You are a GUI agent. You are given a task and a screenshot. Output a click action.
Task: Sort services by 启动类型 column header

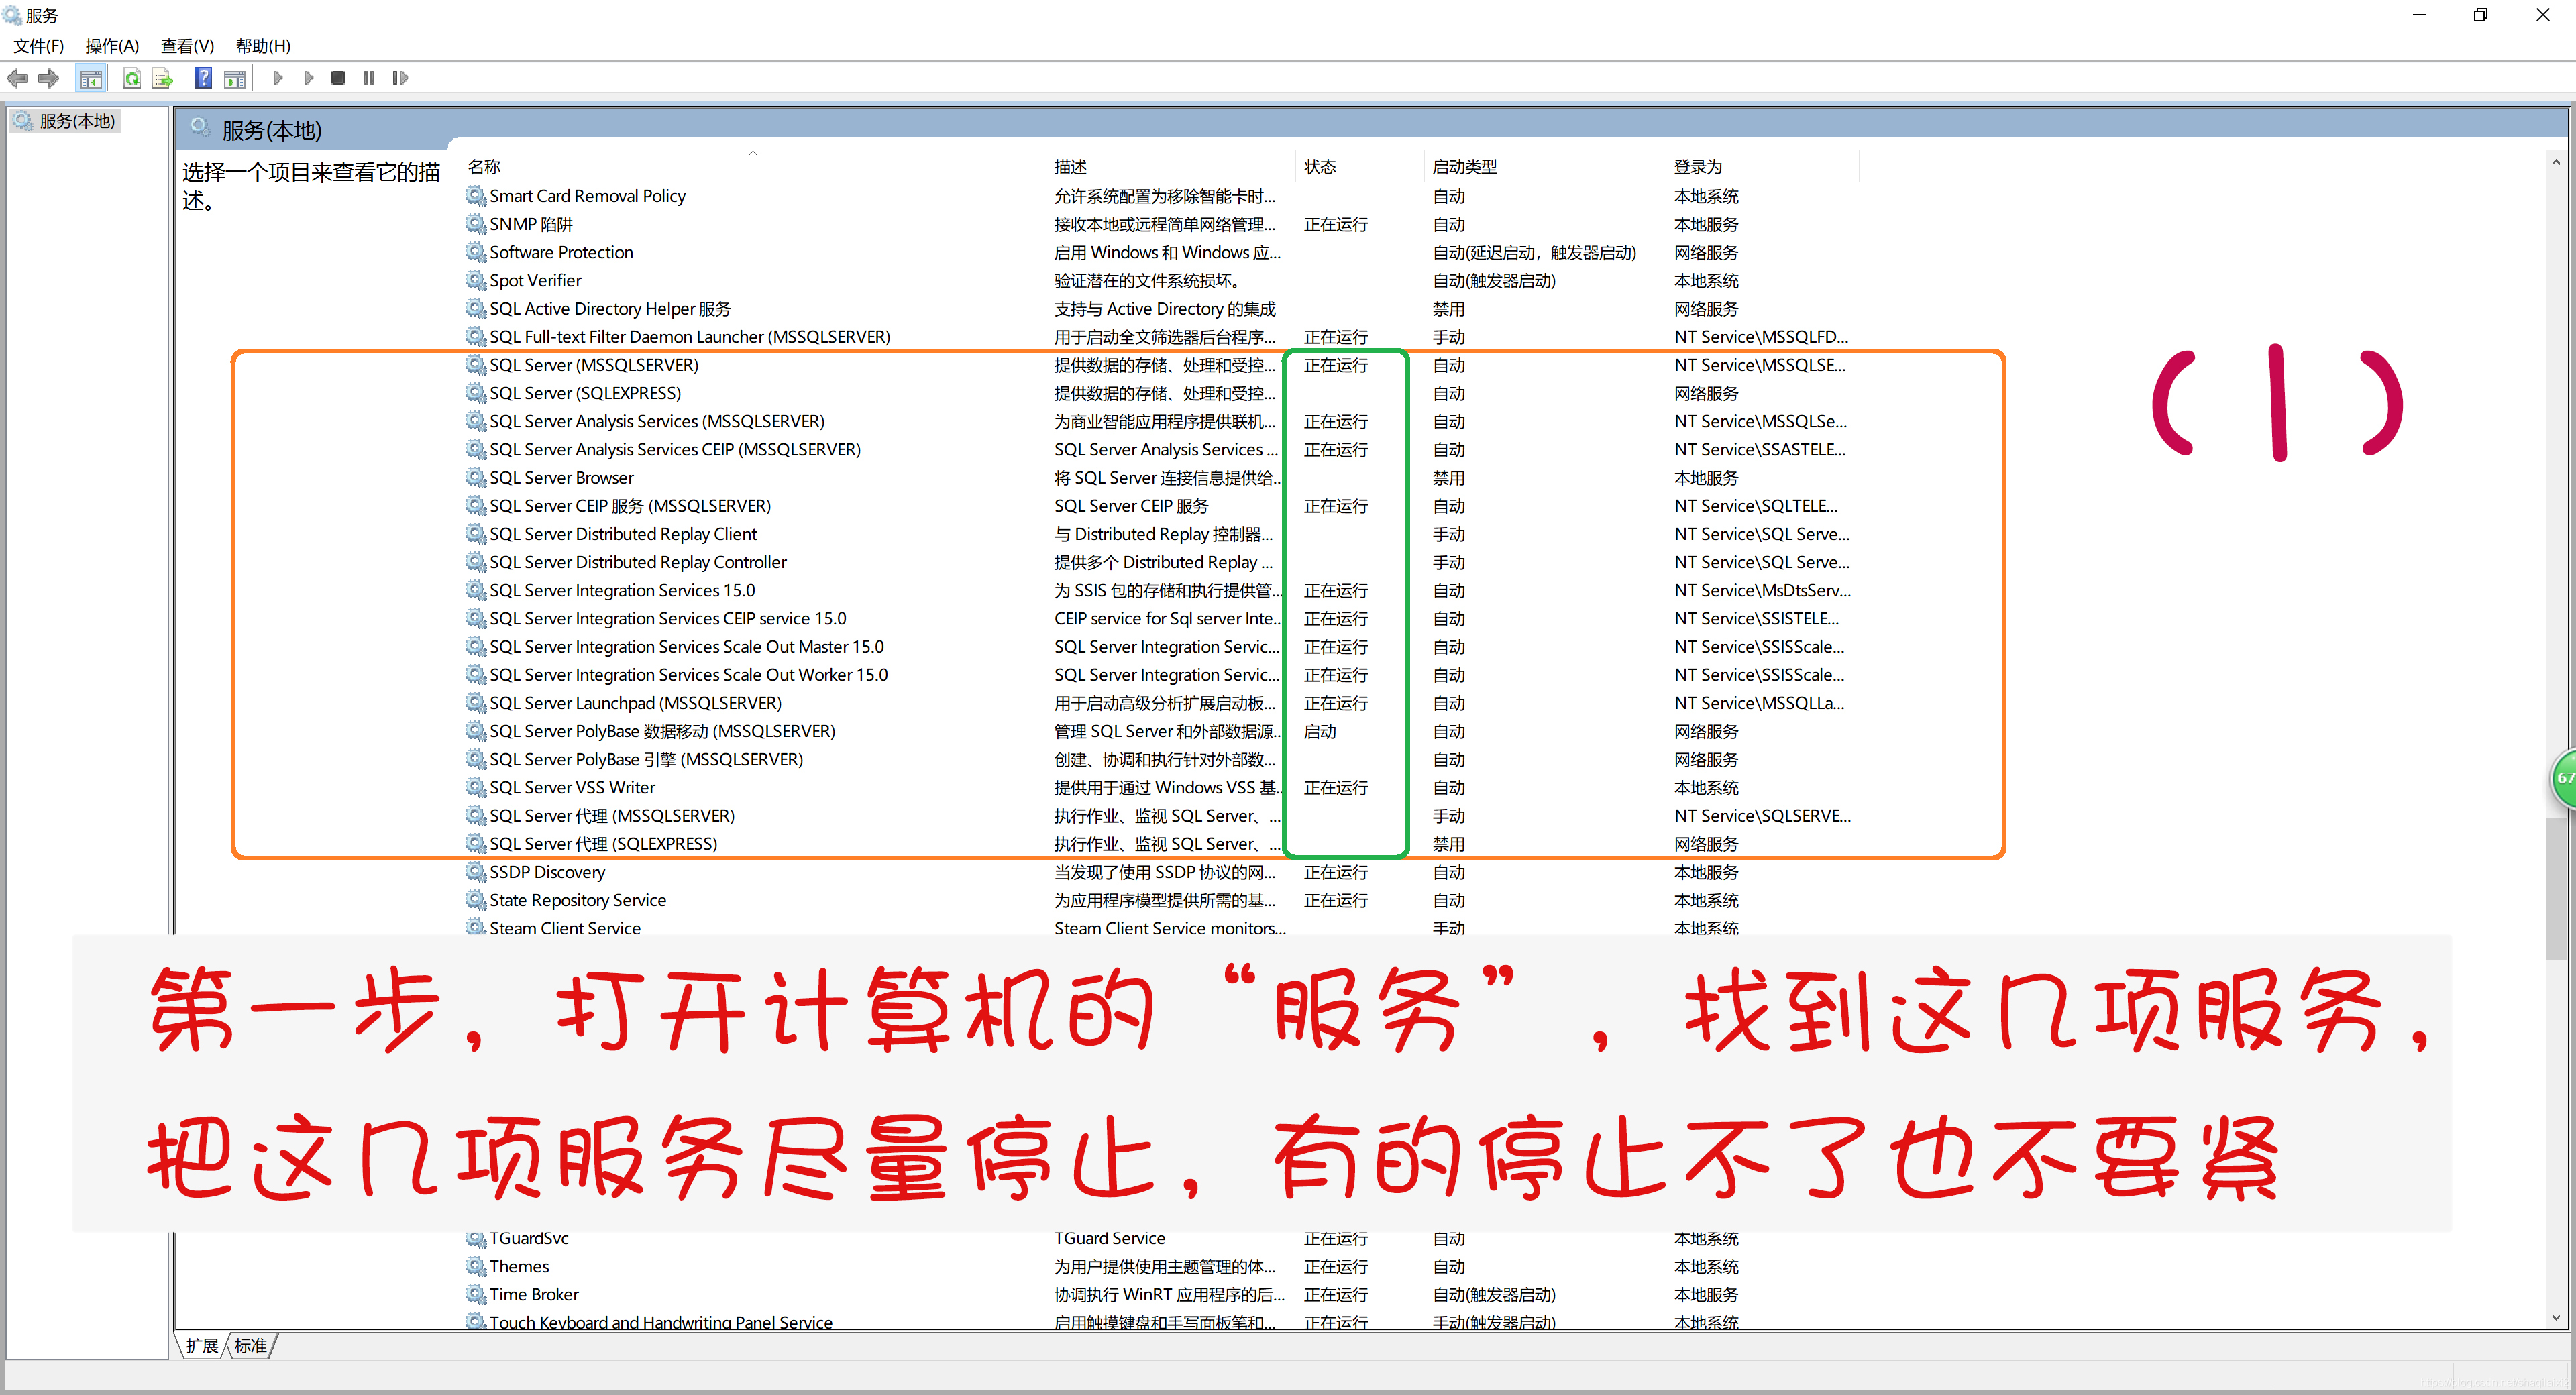[1464, 167]
